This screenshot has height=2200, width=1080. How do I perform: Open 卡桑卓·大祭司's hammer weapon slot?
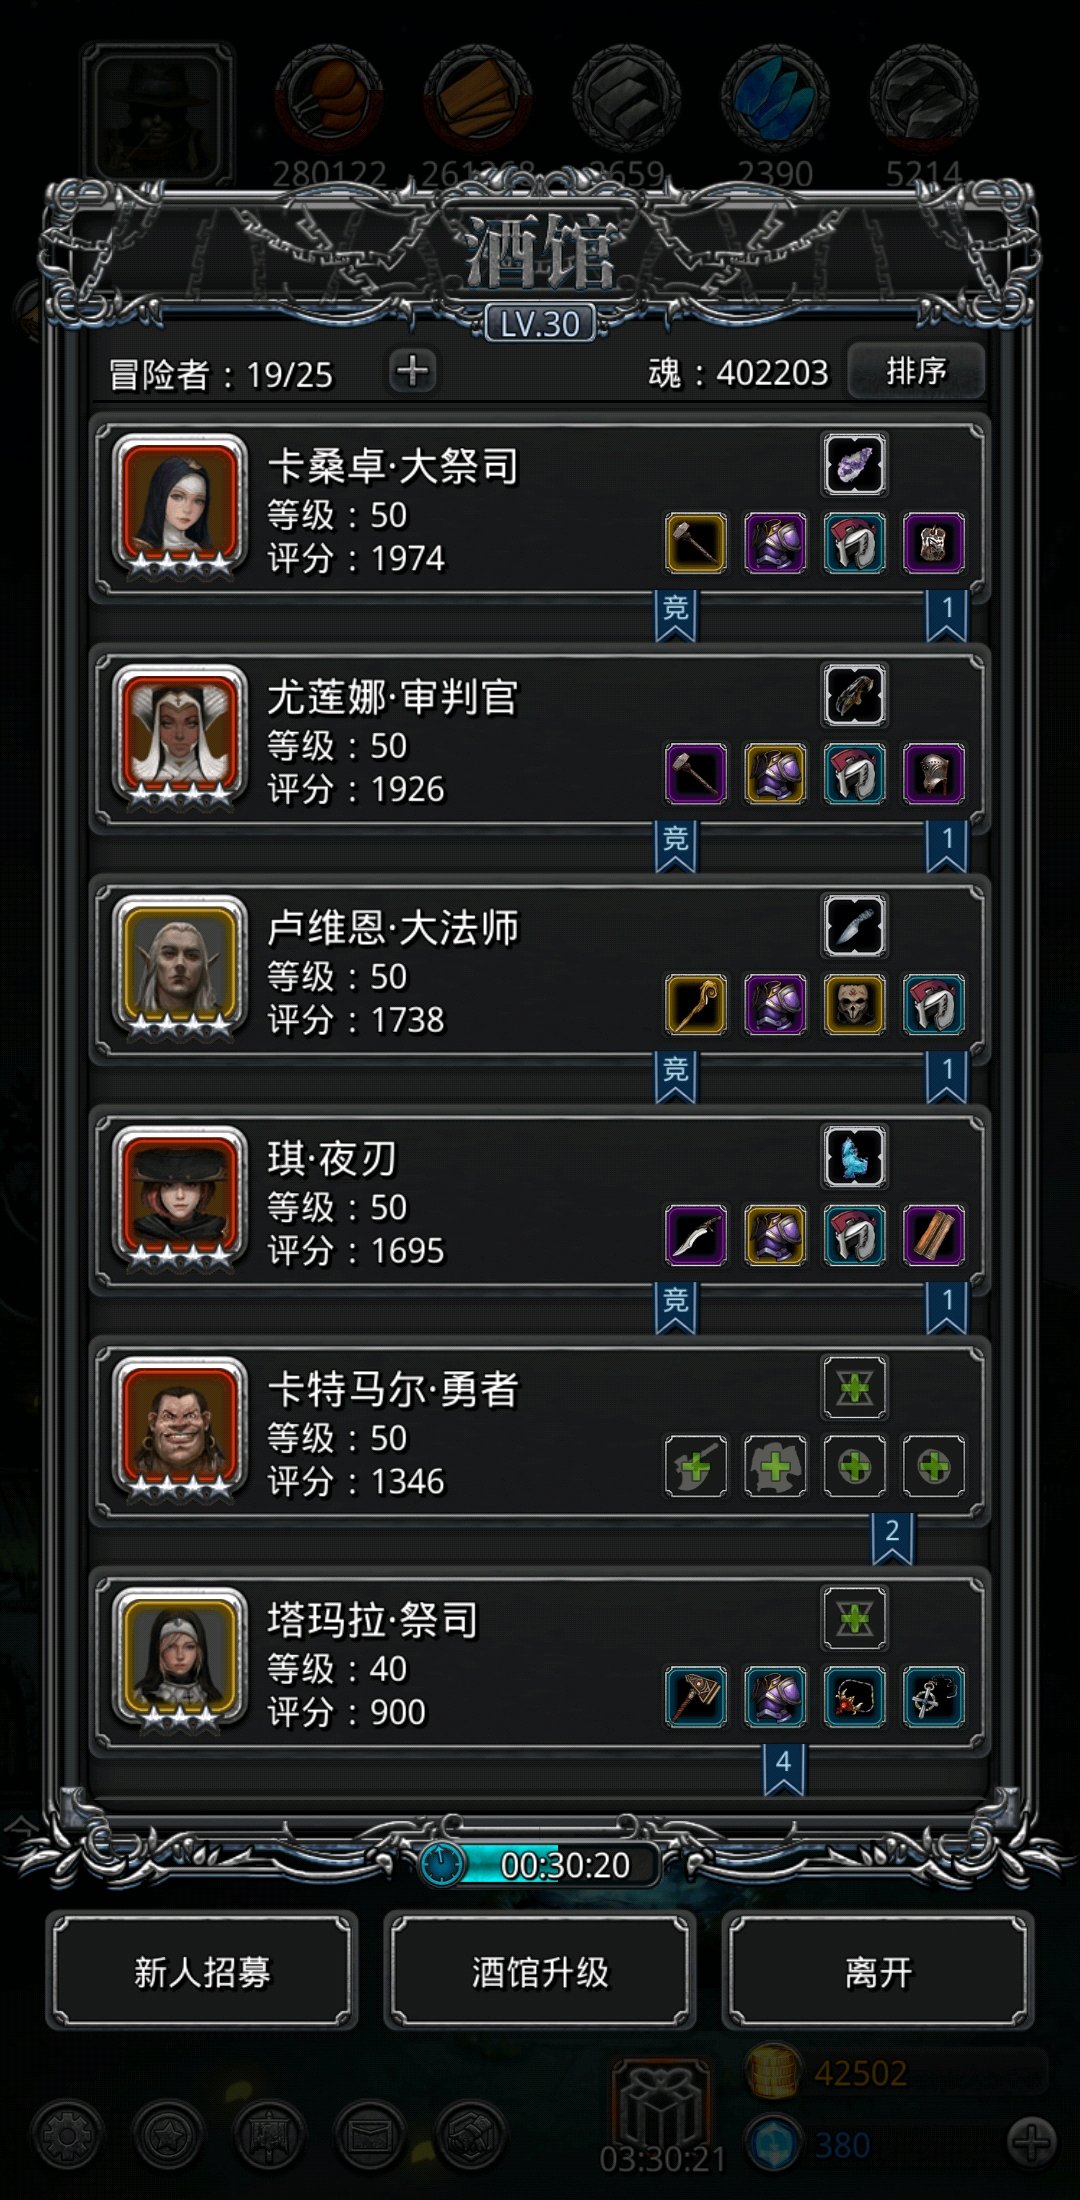pos(696,543)
